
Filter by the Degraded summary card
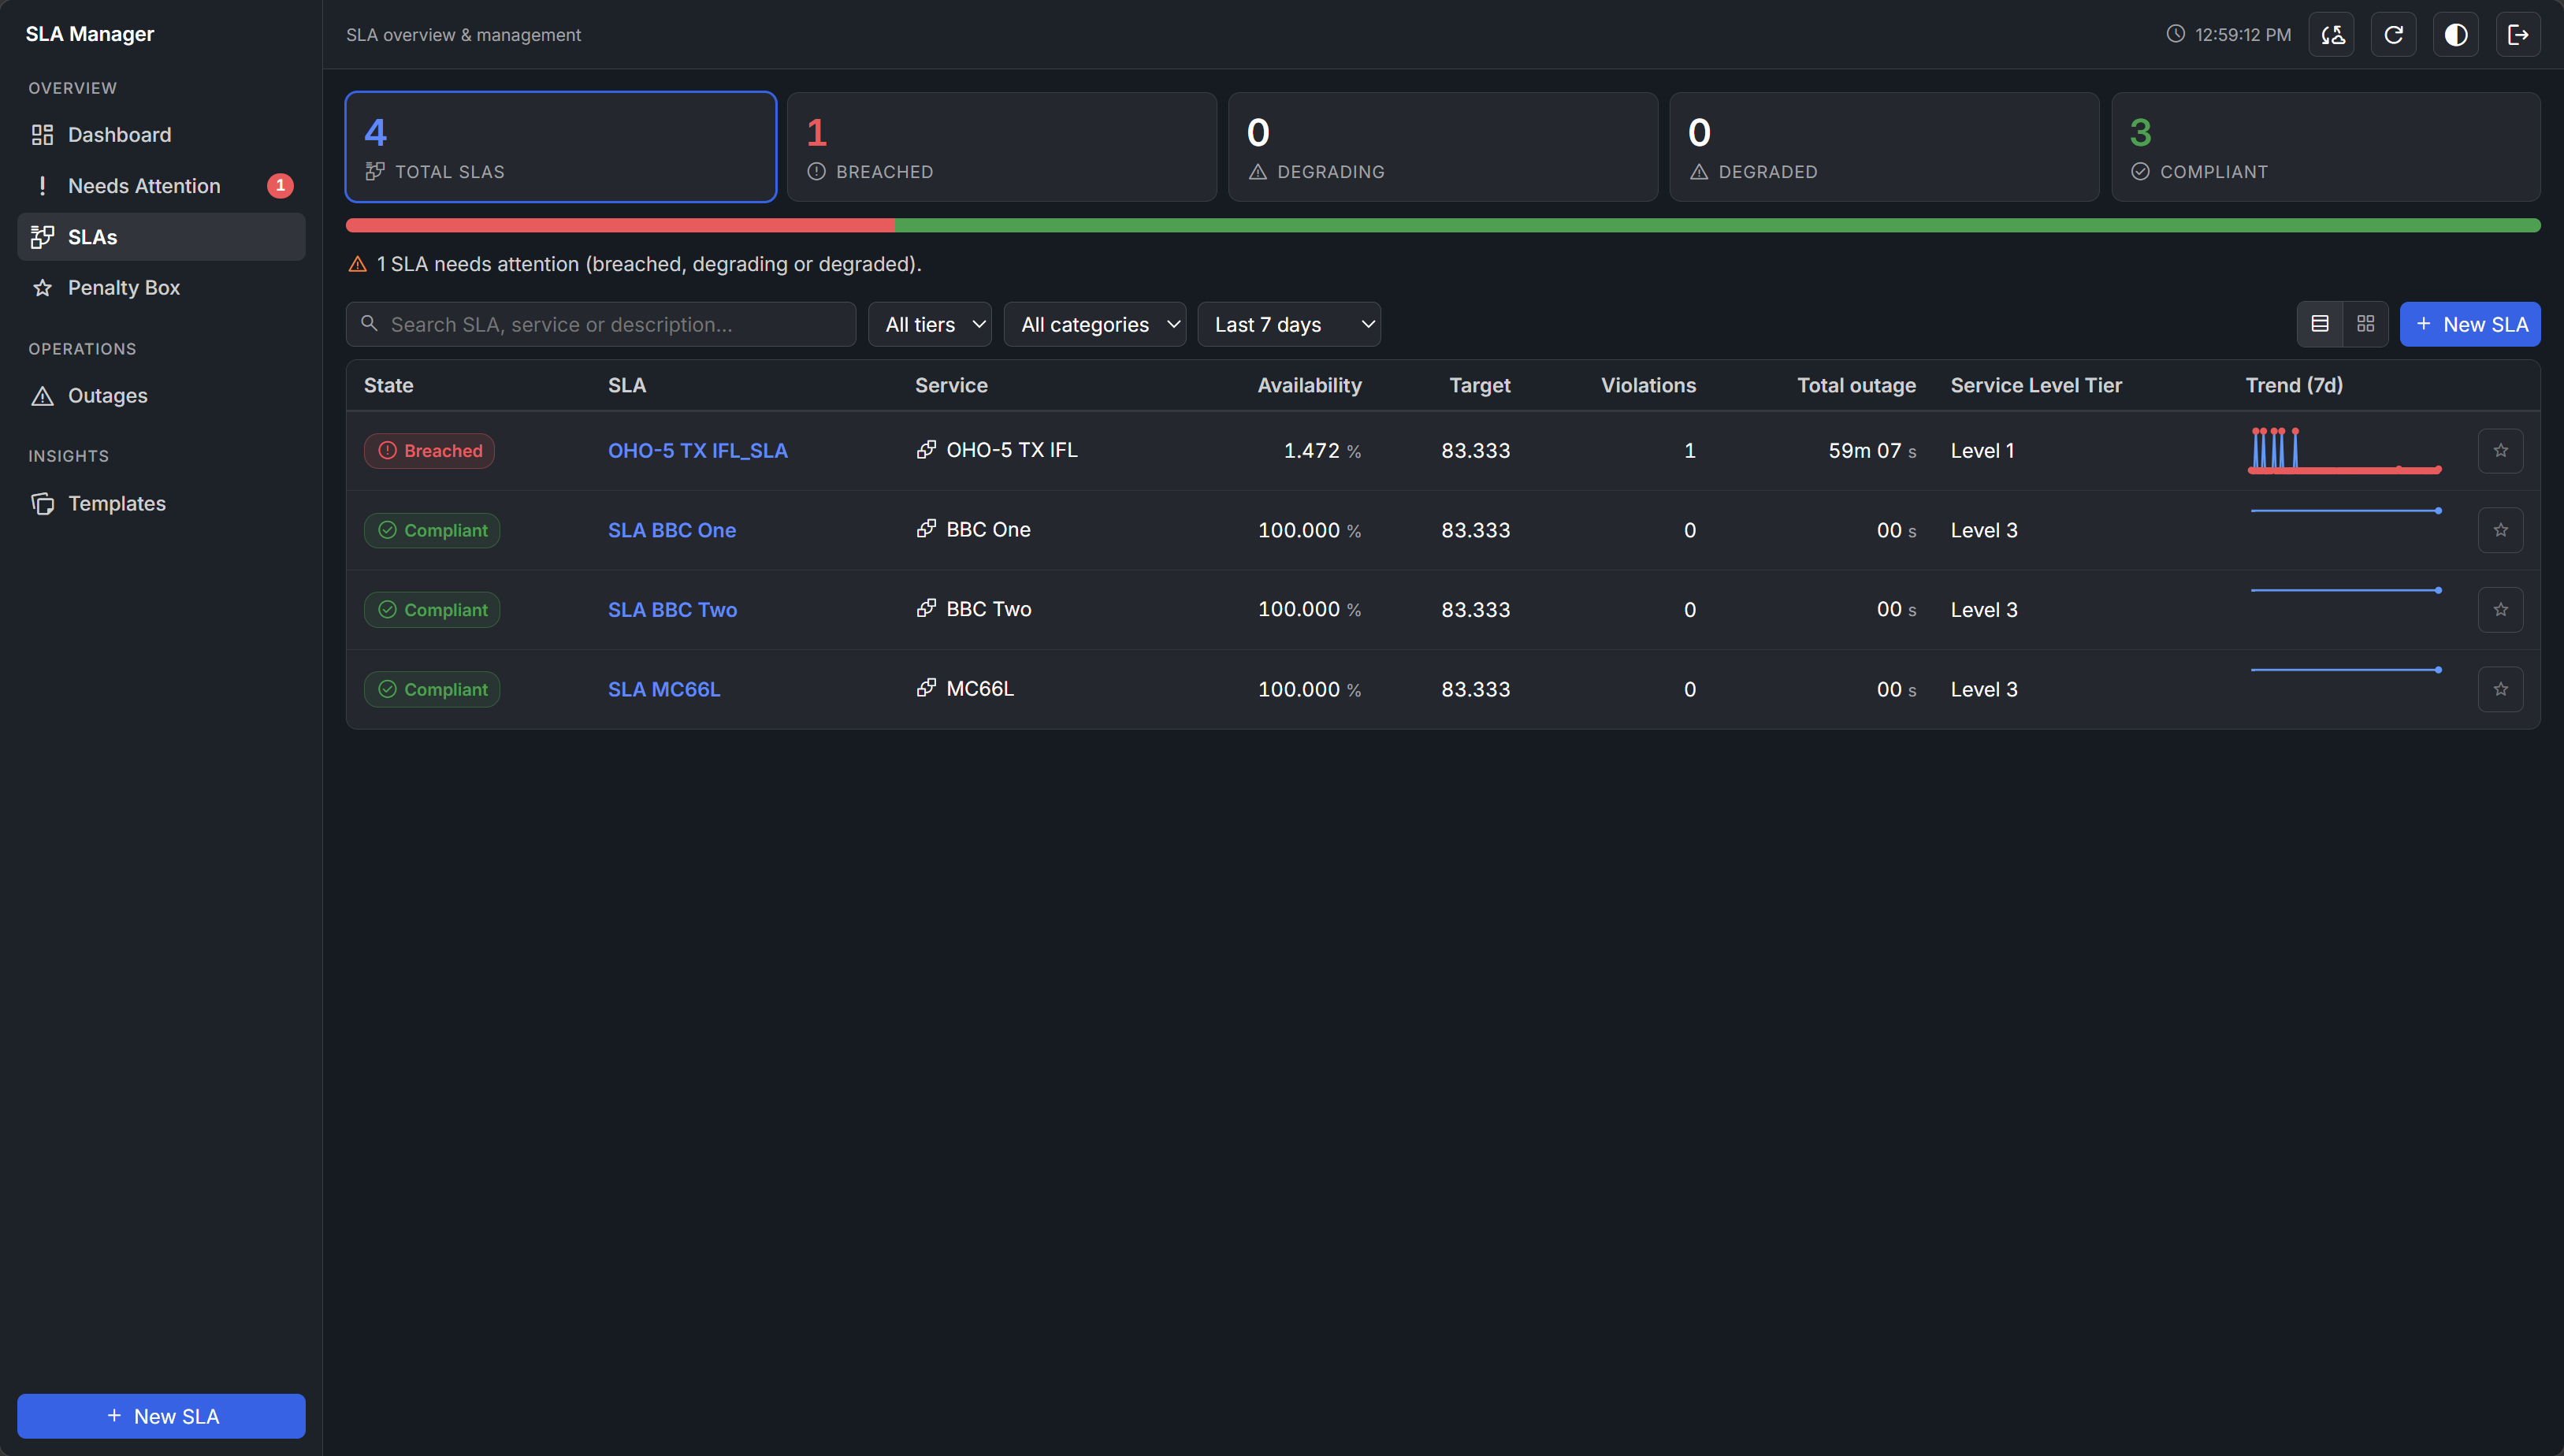click(x=1883, y=147)
